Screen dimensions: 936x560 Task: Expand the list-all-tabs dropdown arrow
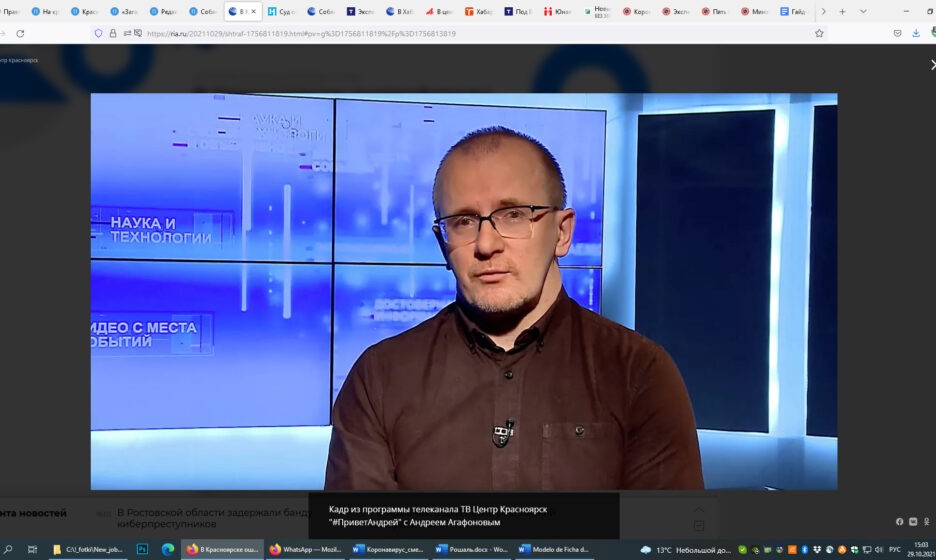[863, 12]
